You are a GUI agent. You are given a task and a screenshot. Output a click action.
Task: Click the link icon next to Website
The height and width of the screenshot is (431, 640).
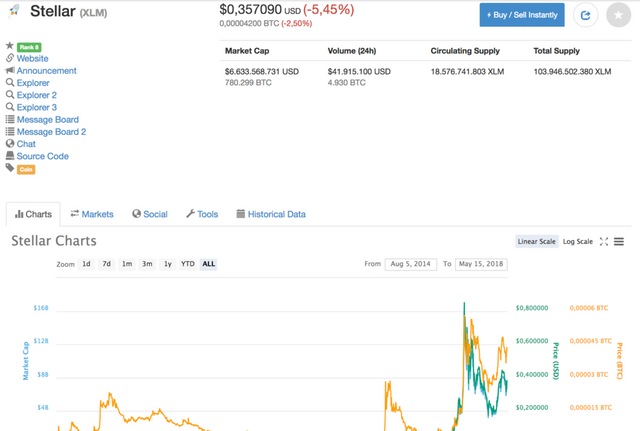[10, 58]
